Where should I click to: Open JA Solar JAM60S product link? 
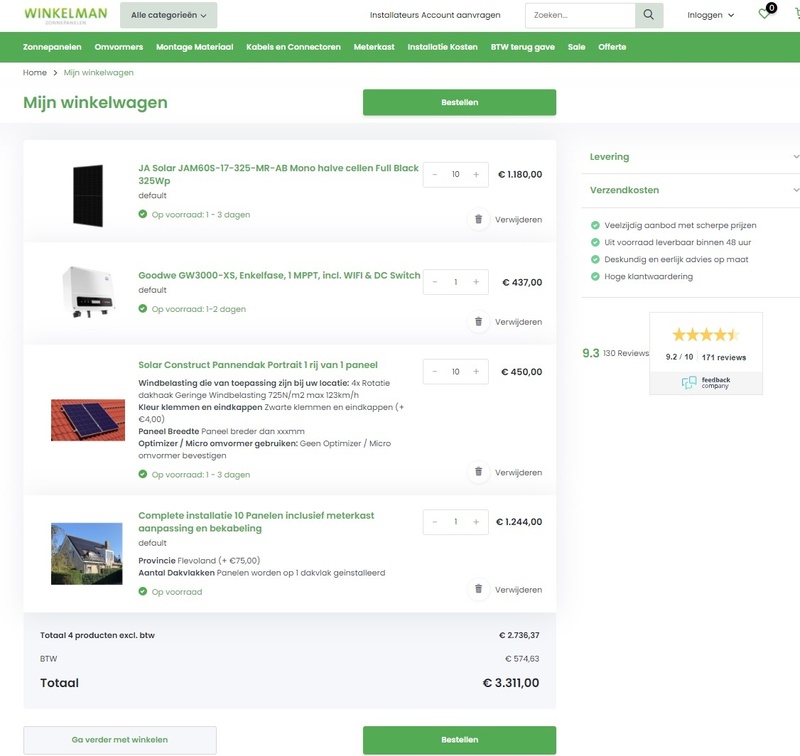pyautogui.click(x=278, y=174)
